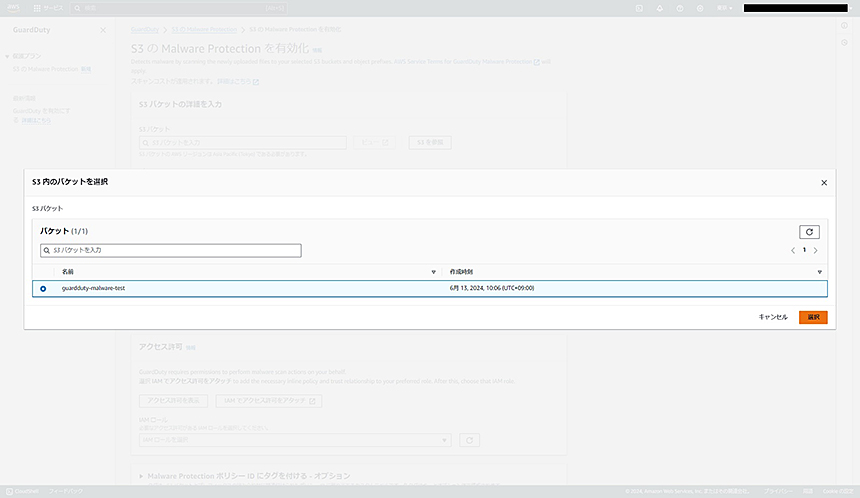Open the console settings gear
The height and width of the screenshot is (498, 860).
[x=700, y=8]
